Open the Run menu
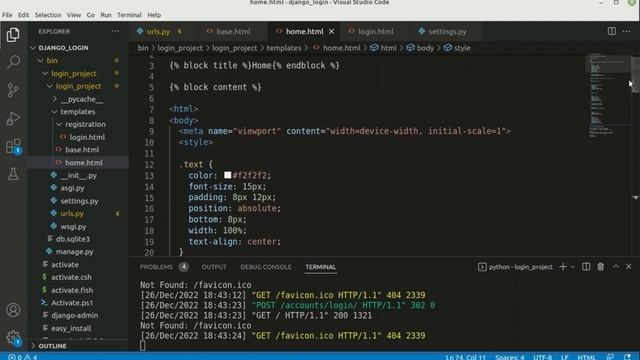Viewport: 640px width, 360px height. 106,15
